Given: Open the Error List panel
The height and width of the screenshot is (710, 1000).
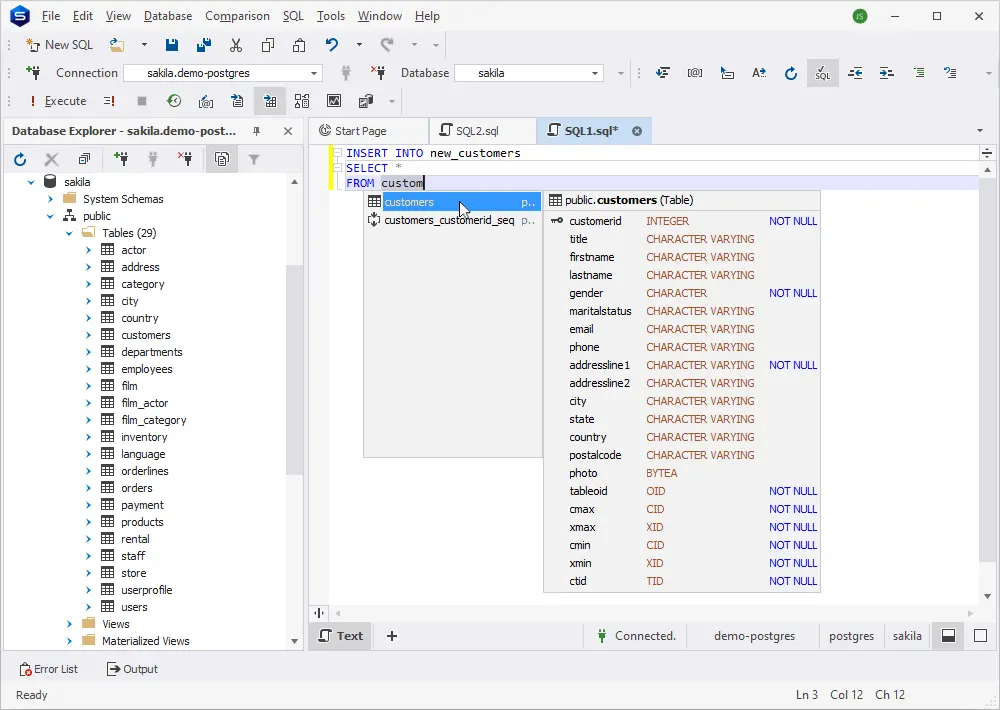Looking at the screenshot, I should click(48, 669).
